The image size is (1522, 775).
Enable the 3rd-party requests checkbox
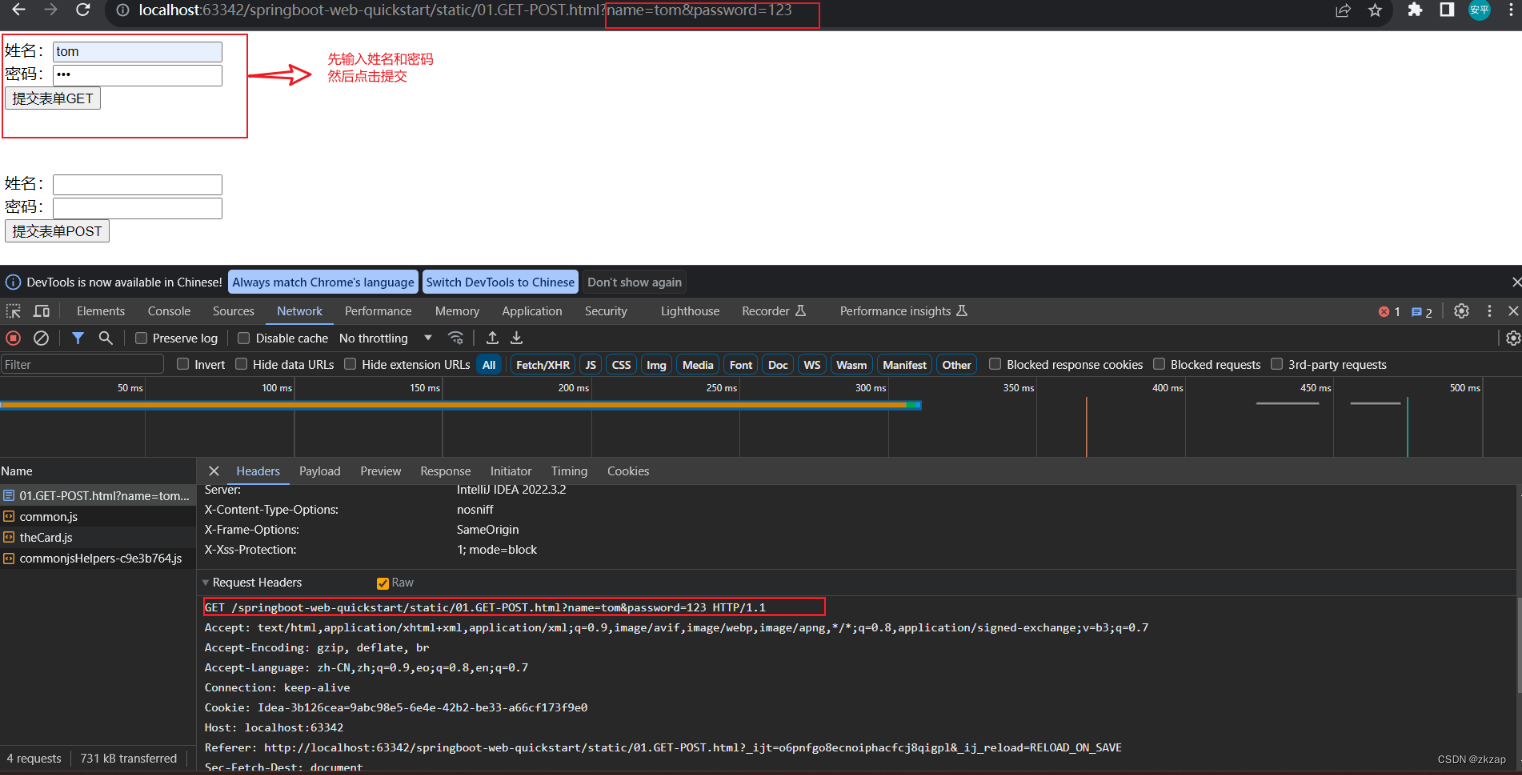point(1277,364)
